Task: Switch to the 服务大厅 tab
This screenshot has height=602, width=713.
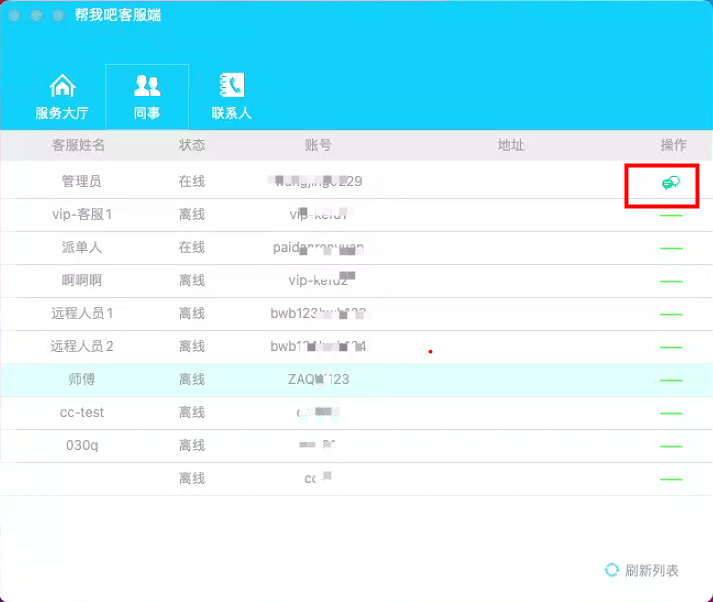Action: [62, 97]
